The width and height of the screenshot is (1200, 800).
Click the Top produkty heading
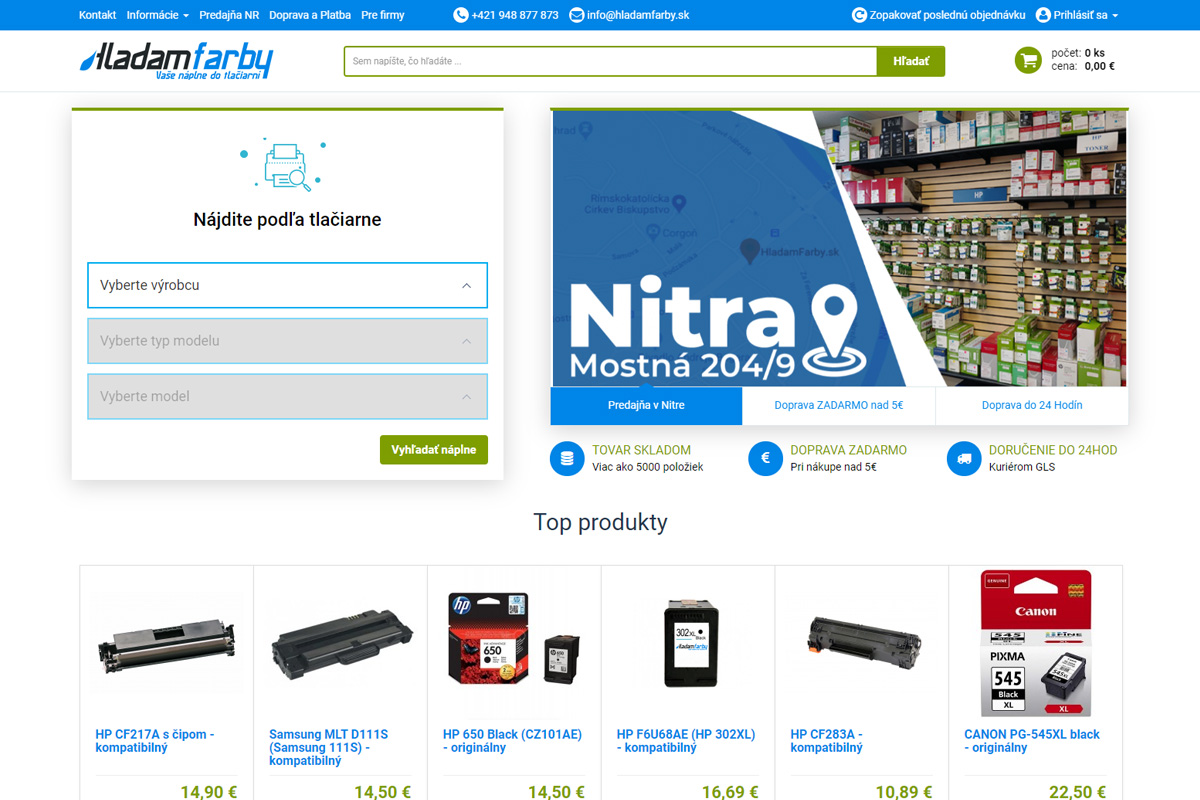[600, 522]
